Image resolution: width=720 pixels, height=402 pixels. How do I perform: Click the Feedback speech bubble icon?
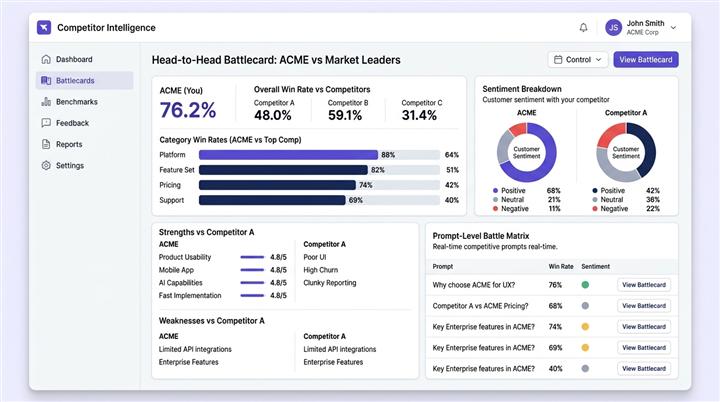coord(46,123)
